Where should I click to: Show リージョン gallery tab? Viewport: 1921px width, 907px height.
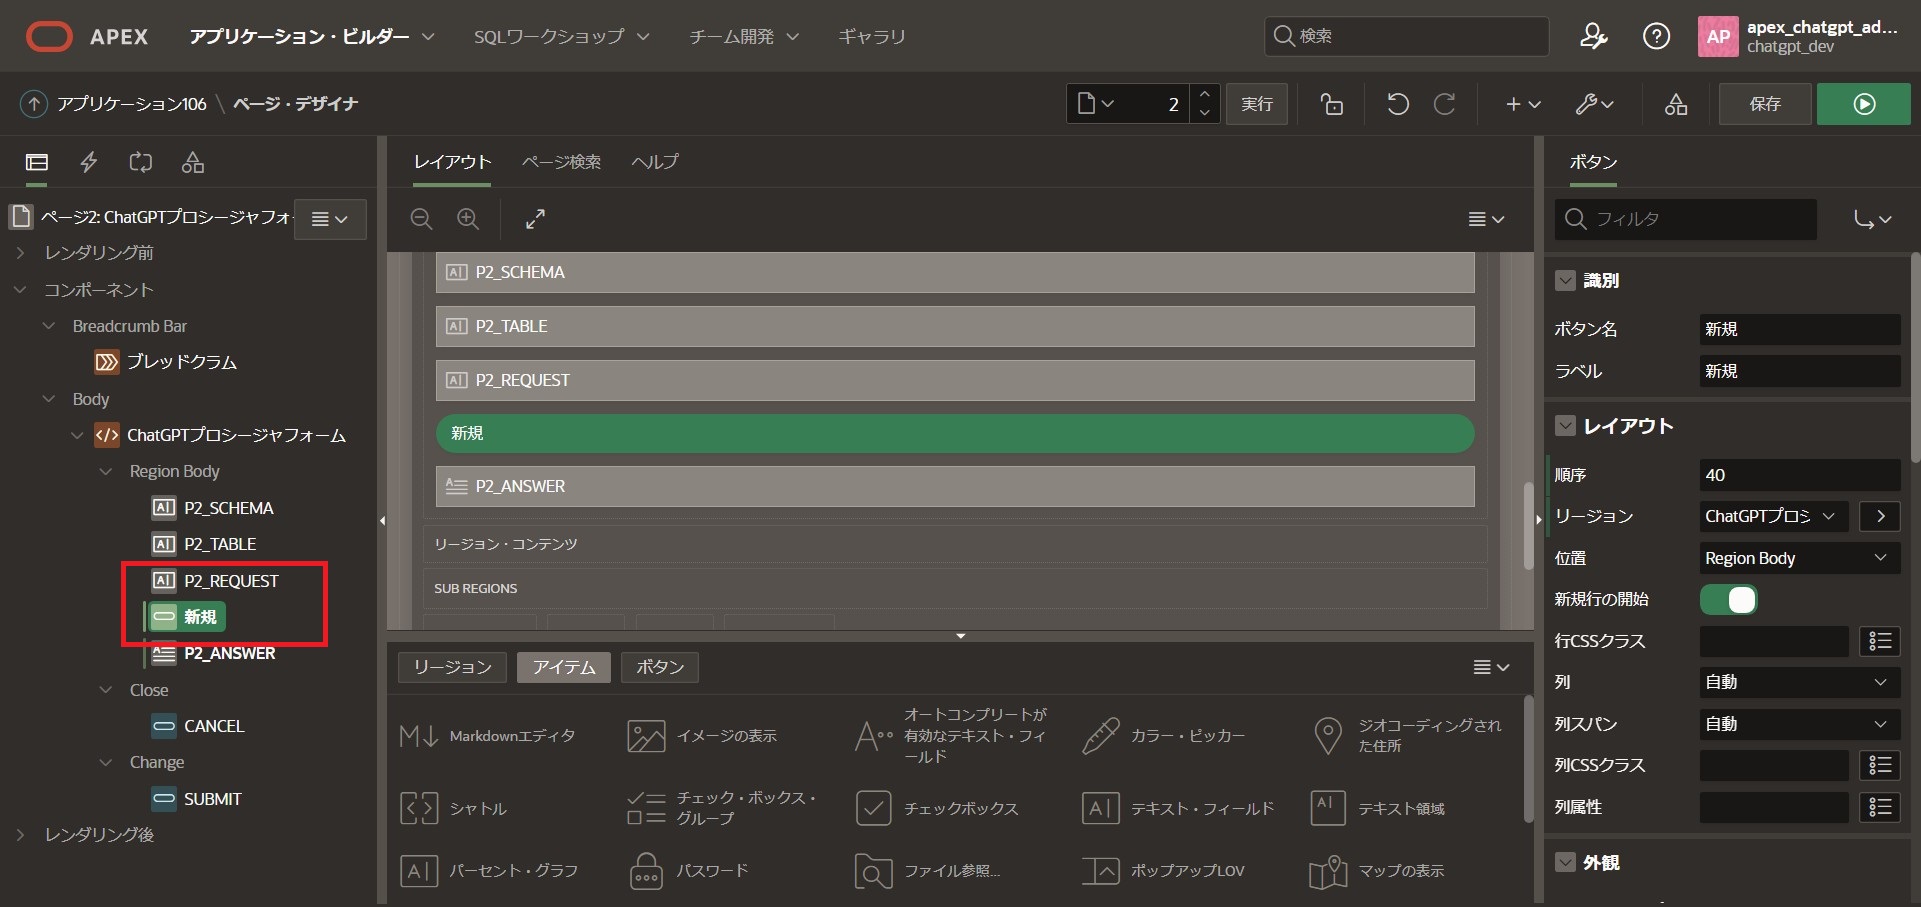452,667
